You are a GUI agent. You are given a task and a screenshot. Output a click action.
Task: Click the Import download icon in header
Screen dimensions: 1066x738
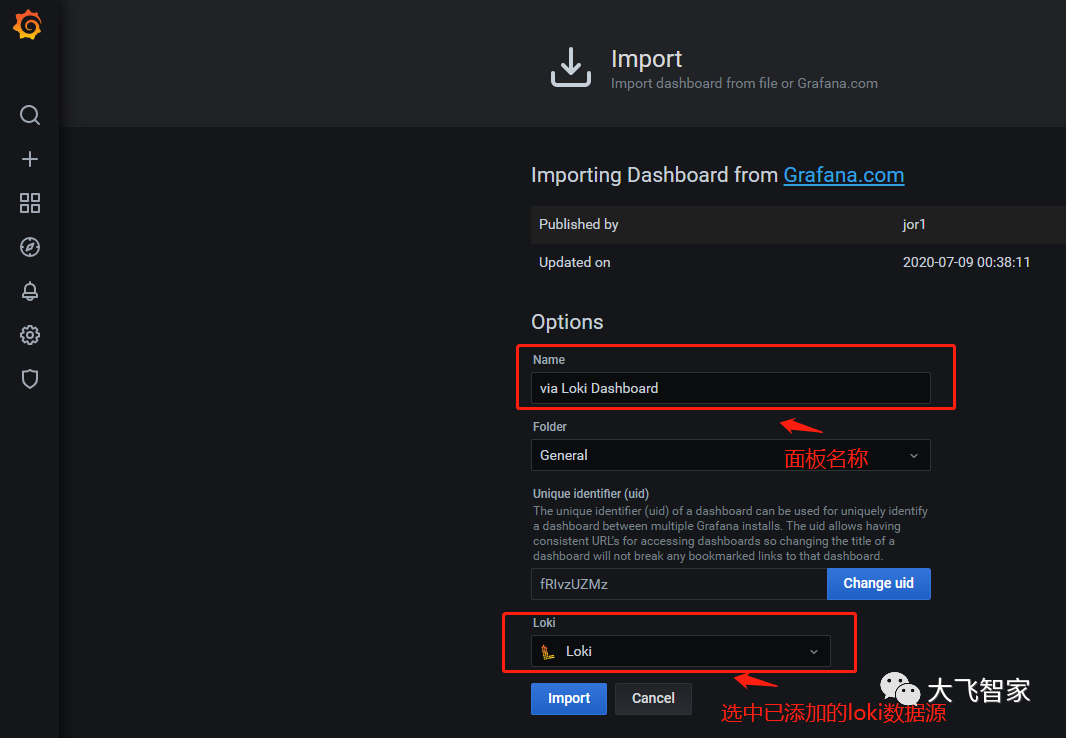[570, 67]
